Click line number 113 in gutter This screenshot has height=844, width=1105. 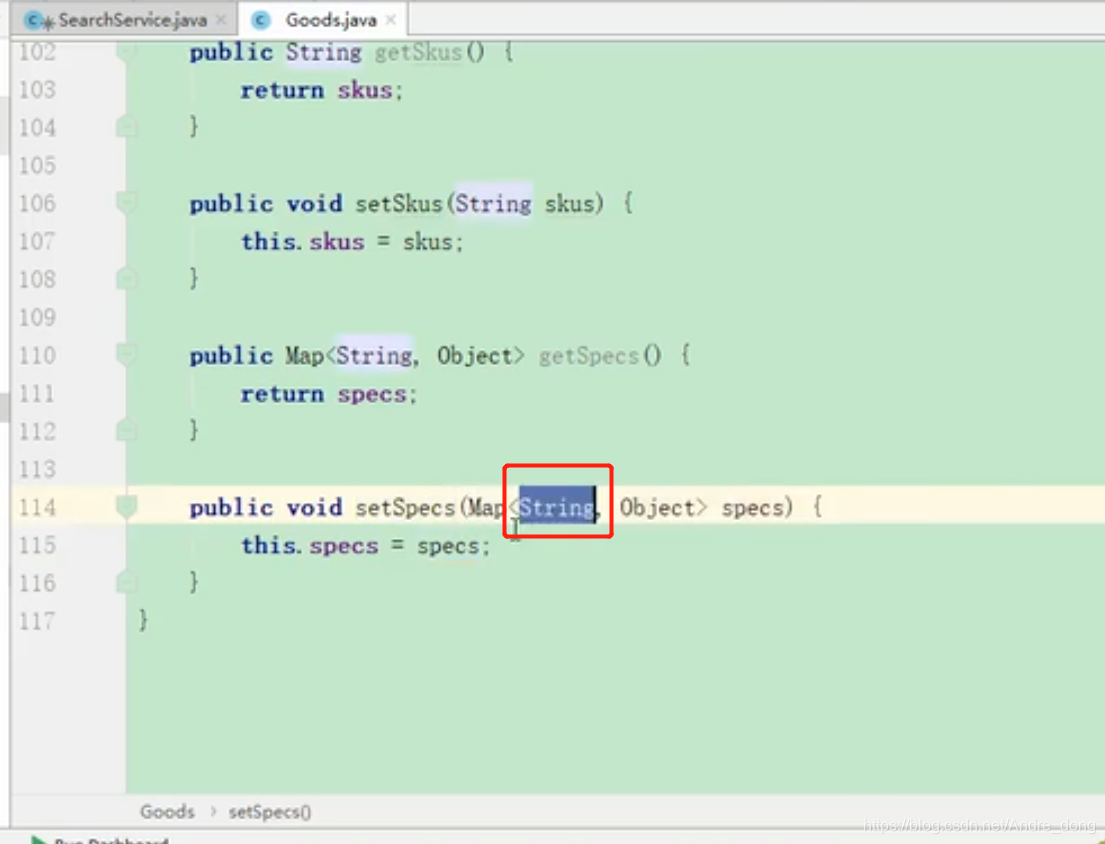pyautogui.click(x=37, y=468)
